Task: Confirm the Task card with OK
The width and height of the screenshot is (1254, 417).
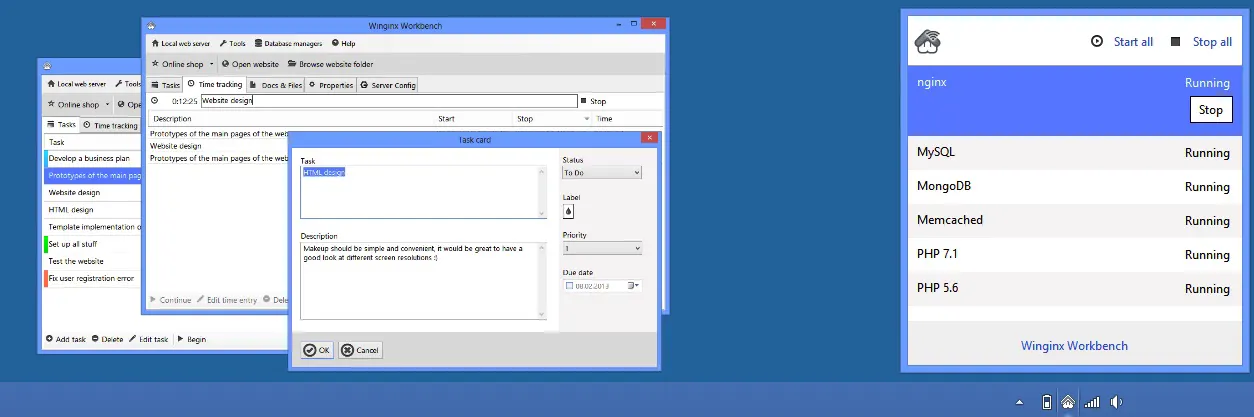Action: coord(318,350)
